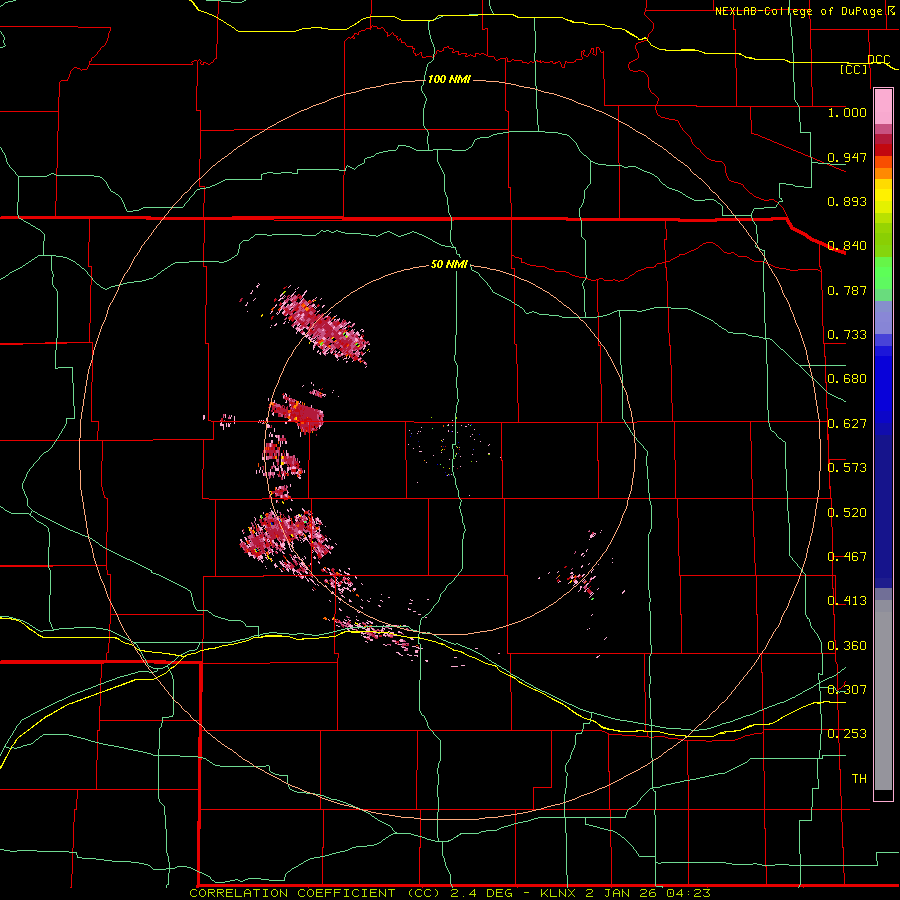This screenshot has height=900, width=900.
Task: Pick the bright green segment of color bar
Action: [883, 273]
